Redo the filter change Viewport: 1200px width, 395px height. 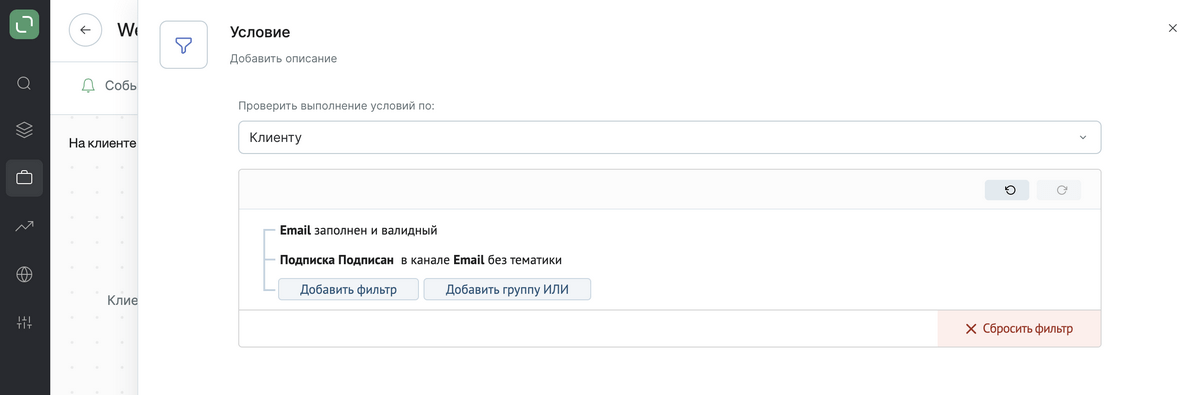tap(1059, 190)
